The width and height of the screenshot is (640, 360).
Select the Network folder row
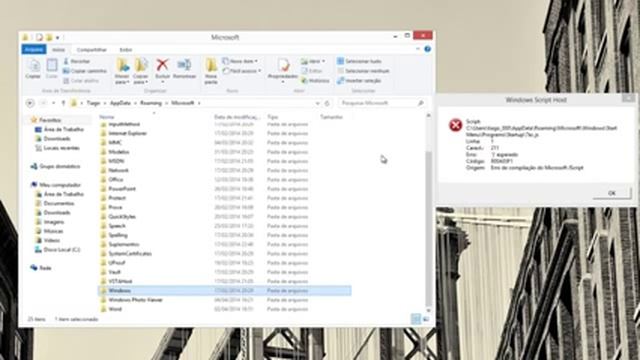tap(224, 170)
